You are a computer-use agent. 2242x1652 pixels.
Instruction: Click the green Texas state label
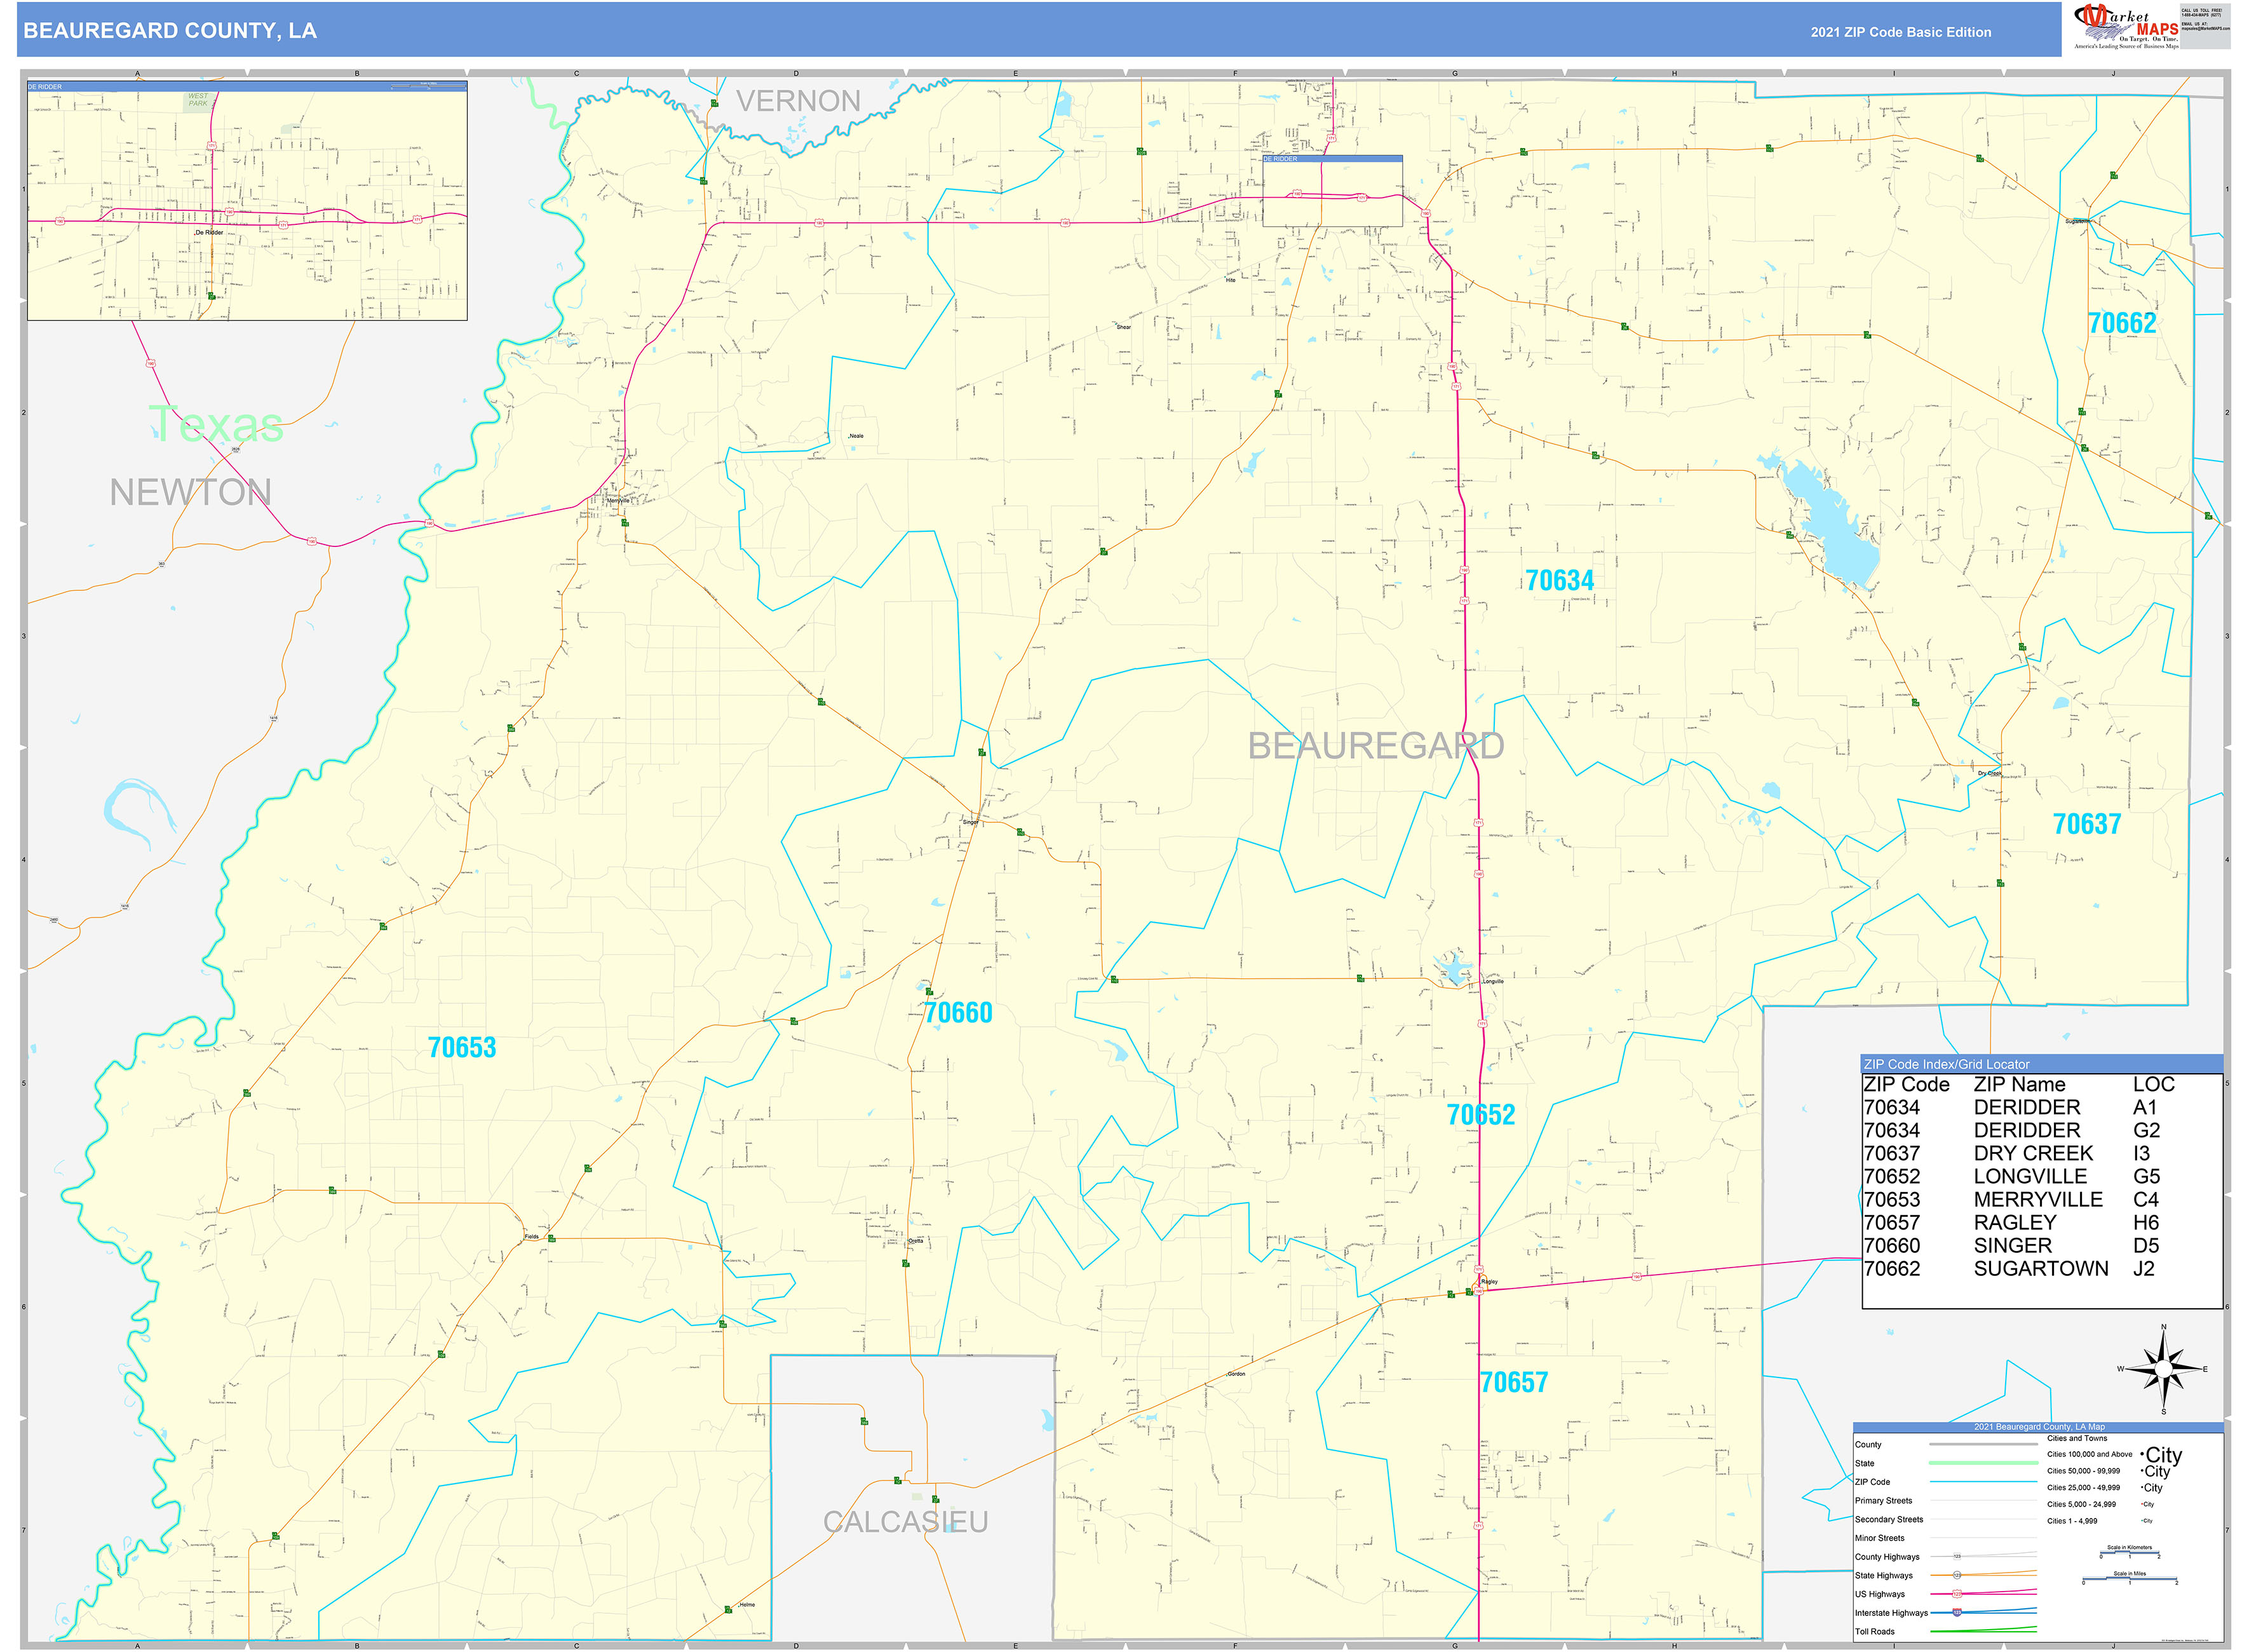pyautogui.click(x=216, y=424)
